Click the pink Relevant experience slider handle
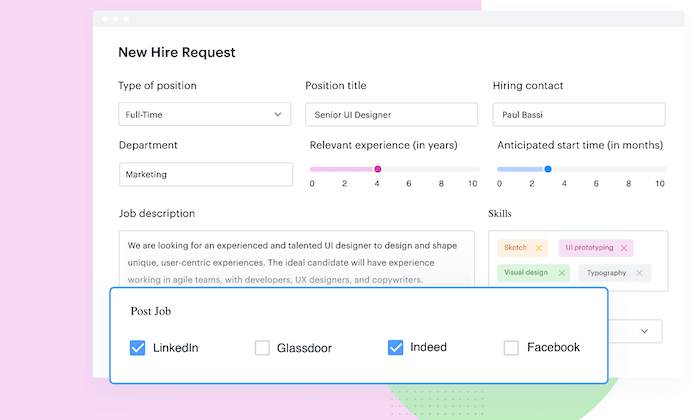The height and width of the screenshot is (420, 700). pos(378,169)
